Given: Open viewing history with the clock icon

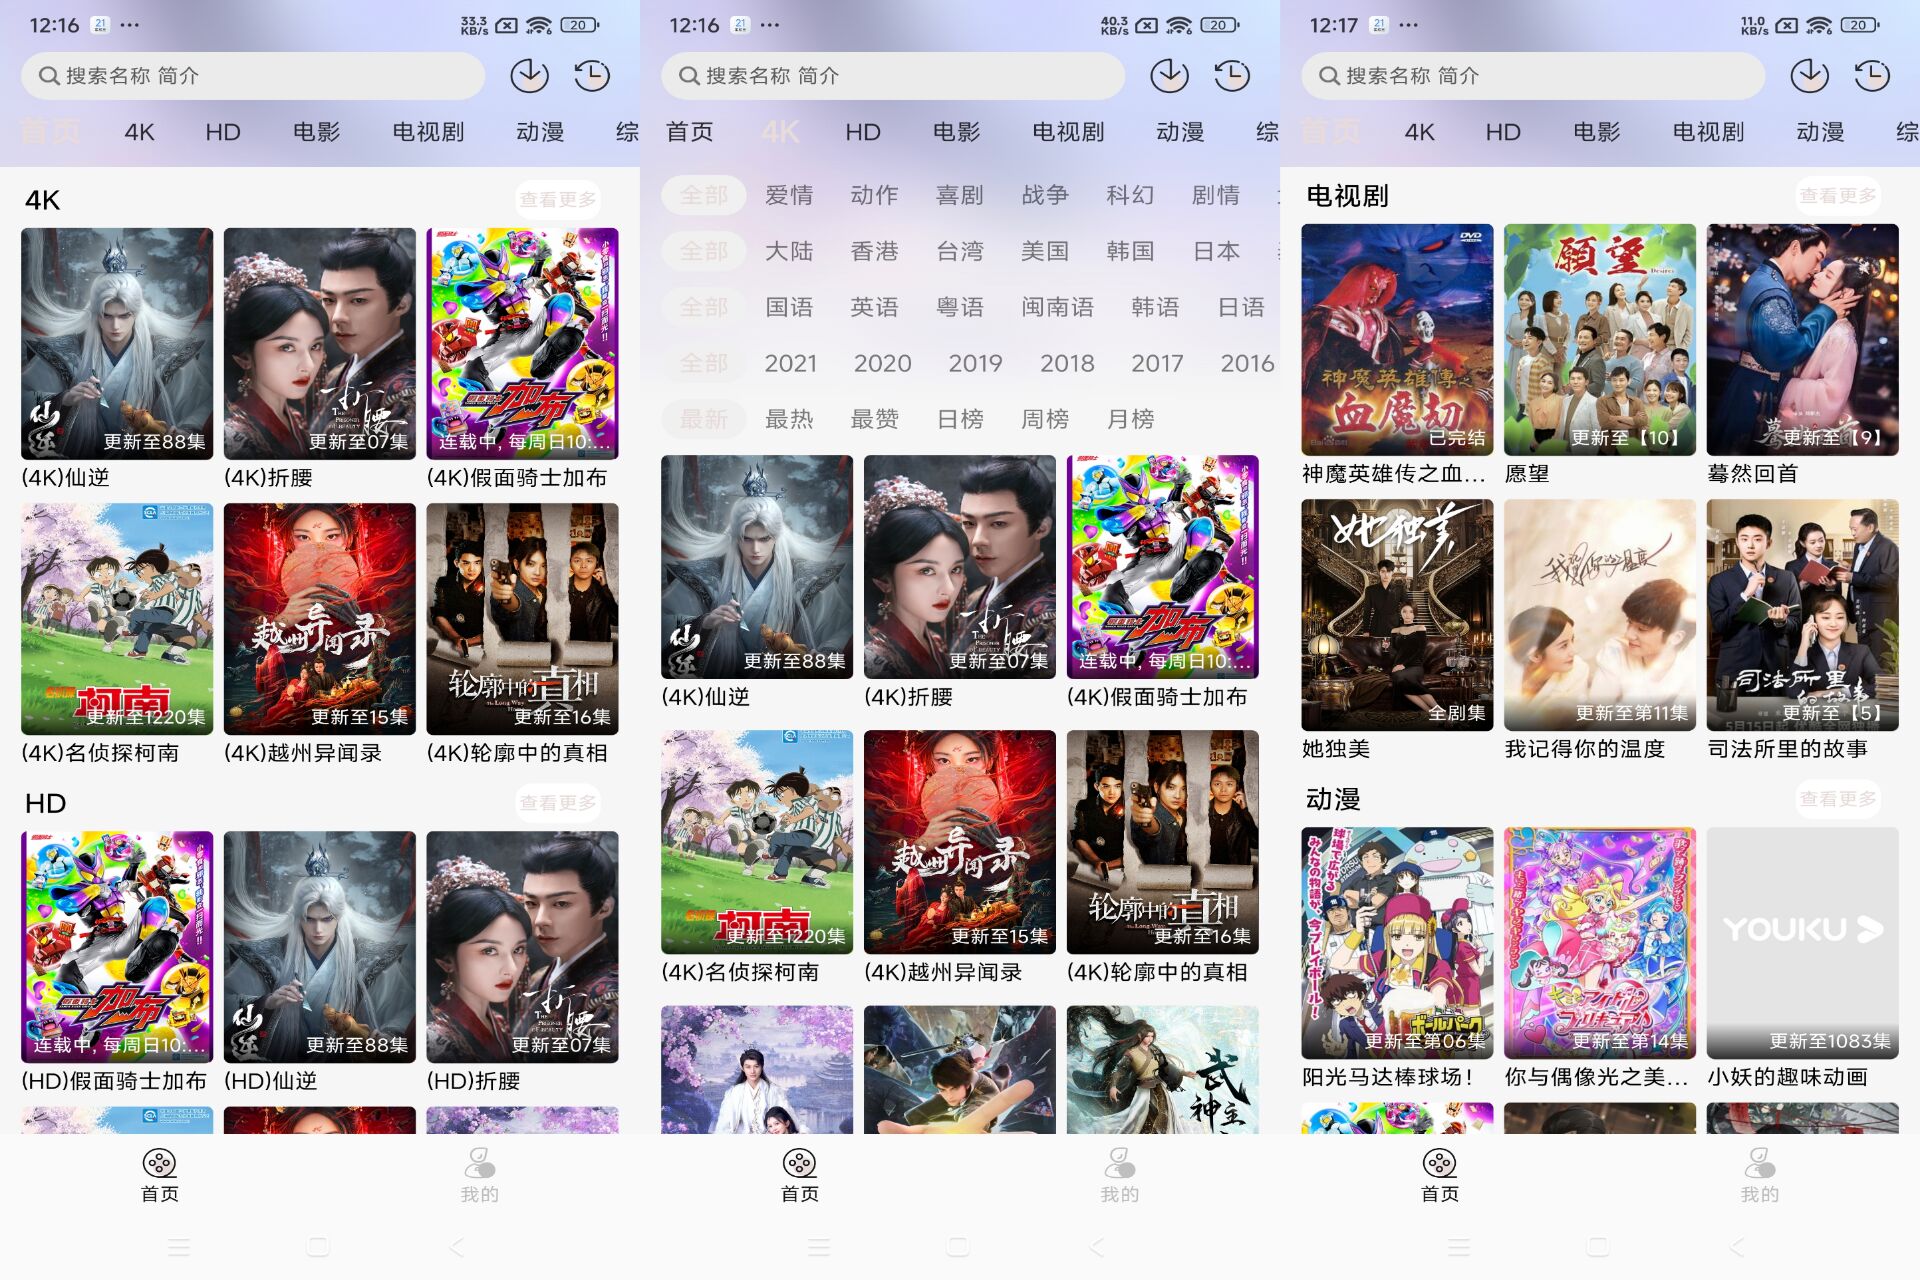Looking at the screenshot, I should 592,76.
